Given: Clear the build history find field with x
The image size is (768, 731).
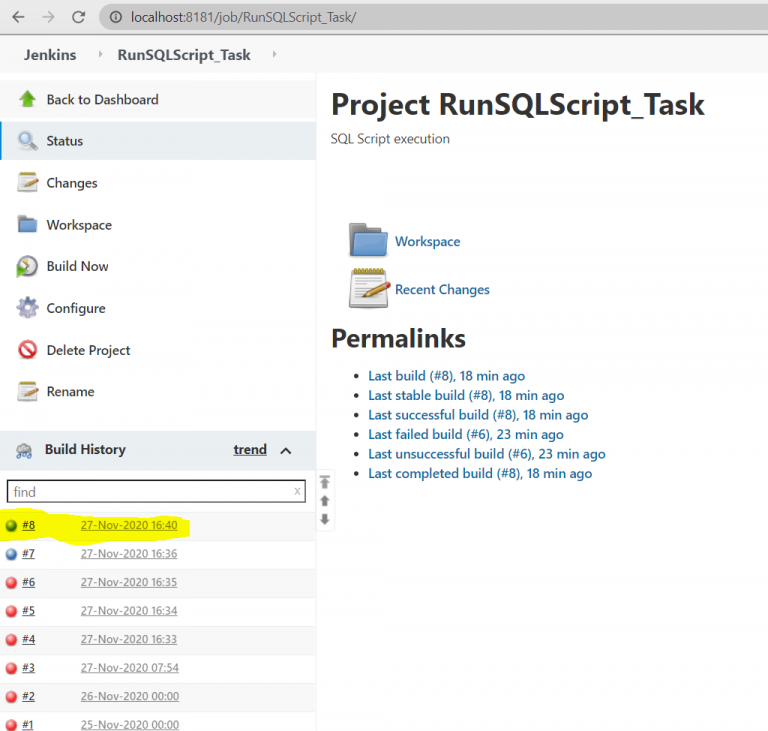Looking at the screenshot, I should pos(297,492).
